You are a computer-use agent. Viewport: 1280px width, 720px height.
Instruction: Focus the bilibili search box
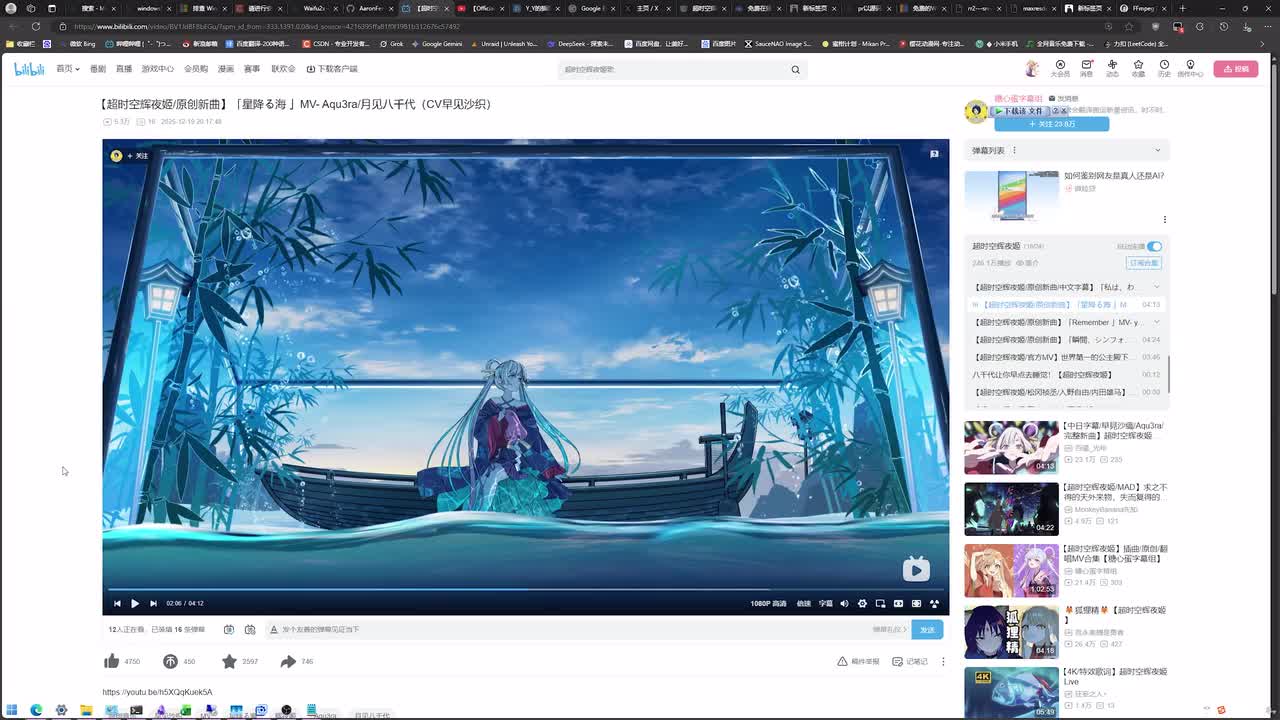(x=674, y=69)
